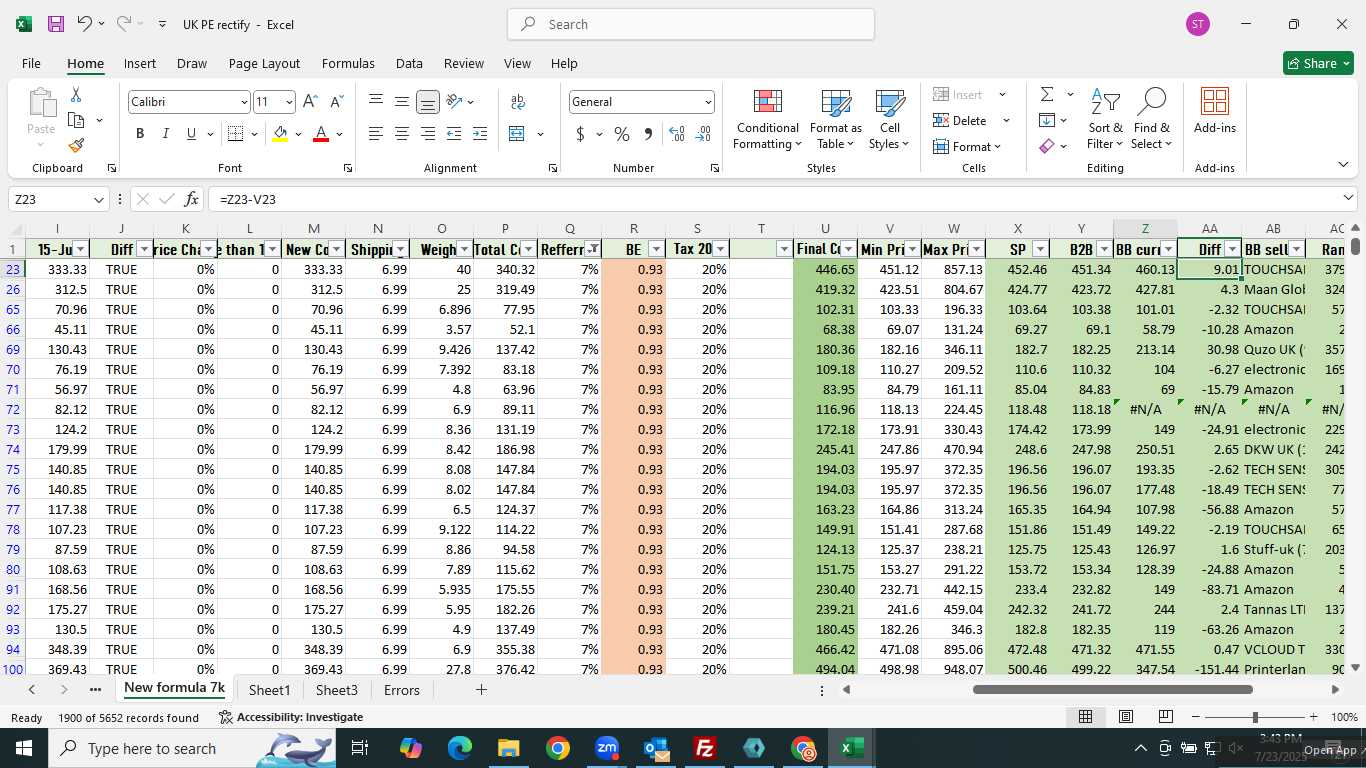
Task: Apply Percent Style format
Action: click(622, 133)
